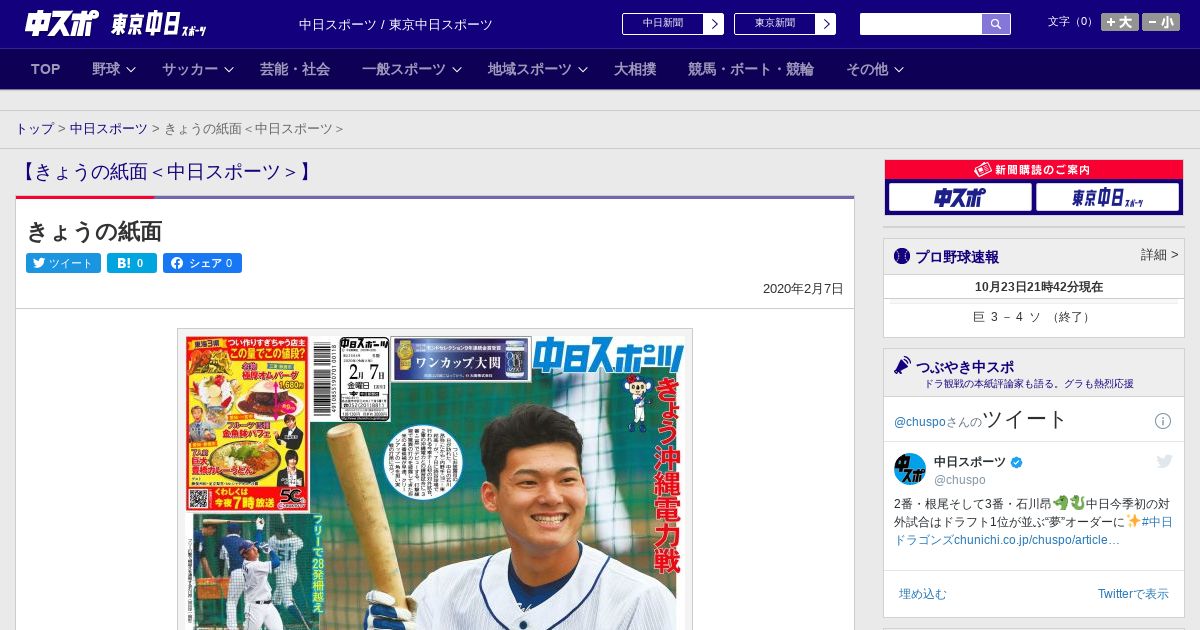Click the 中日新聞 link button
This screenshot has height=630, width=1200.
click(x=663, y=24)
